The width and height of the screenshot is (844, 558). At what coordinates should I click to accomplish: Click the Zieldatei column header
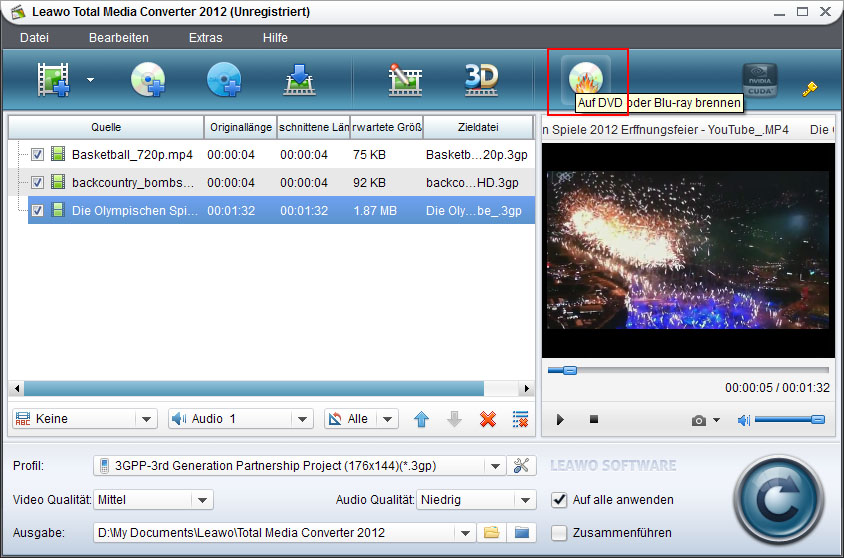tap(478, 128)
